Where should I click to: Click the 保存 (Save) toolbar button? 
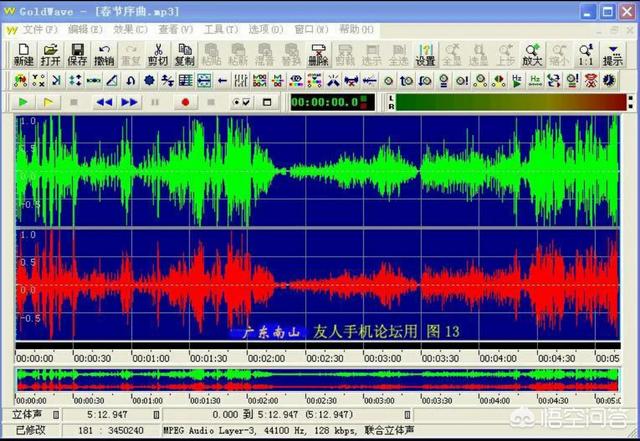click(x=77, y=55)
